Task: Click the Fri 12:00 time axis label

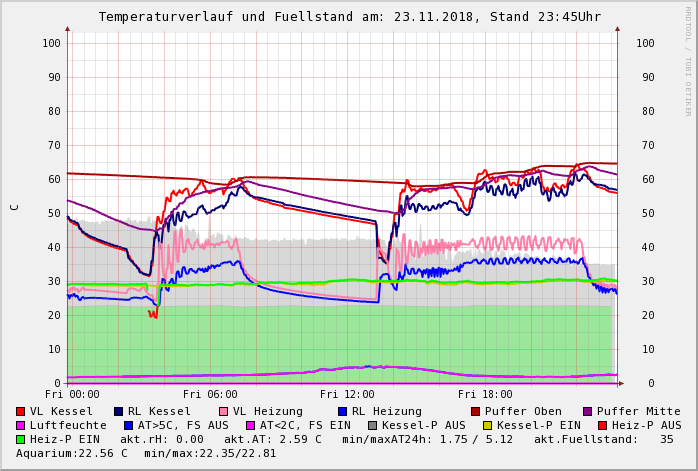Action: pos(347,395)
